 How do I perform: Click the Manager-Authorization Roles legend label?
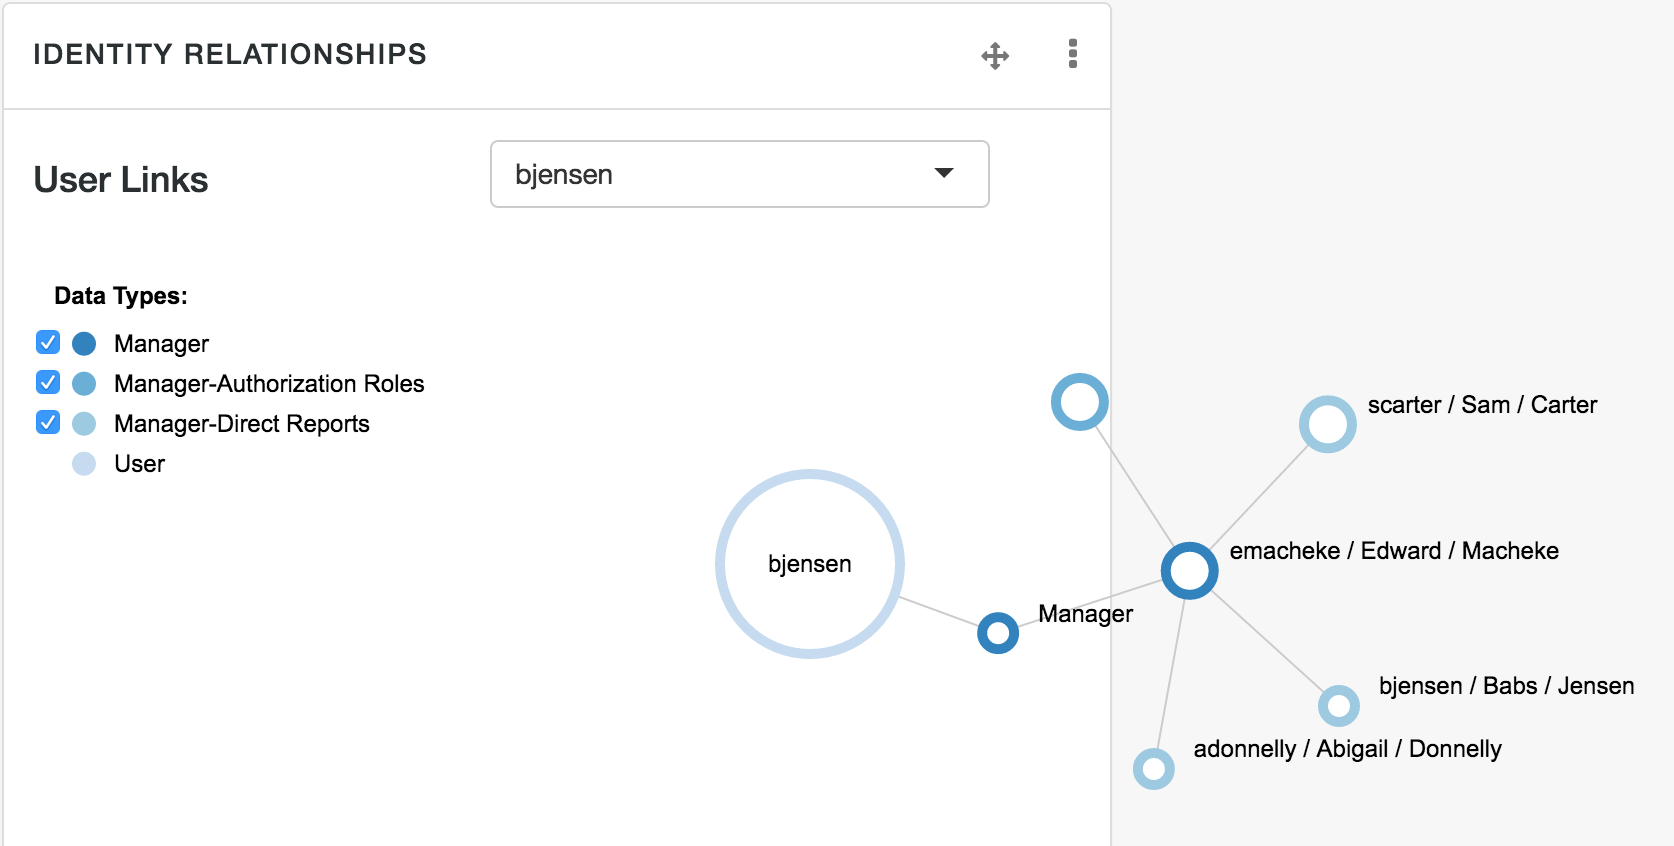pyautogui.click(x=269, y=384)
